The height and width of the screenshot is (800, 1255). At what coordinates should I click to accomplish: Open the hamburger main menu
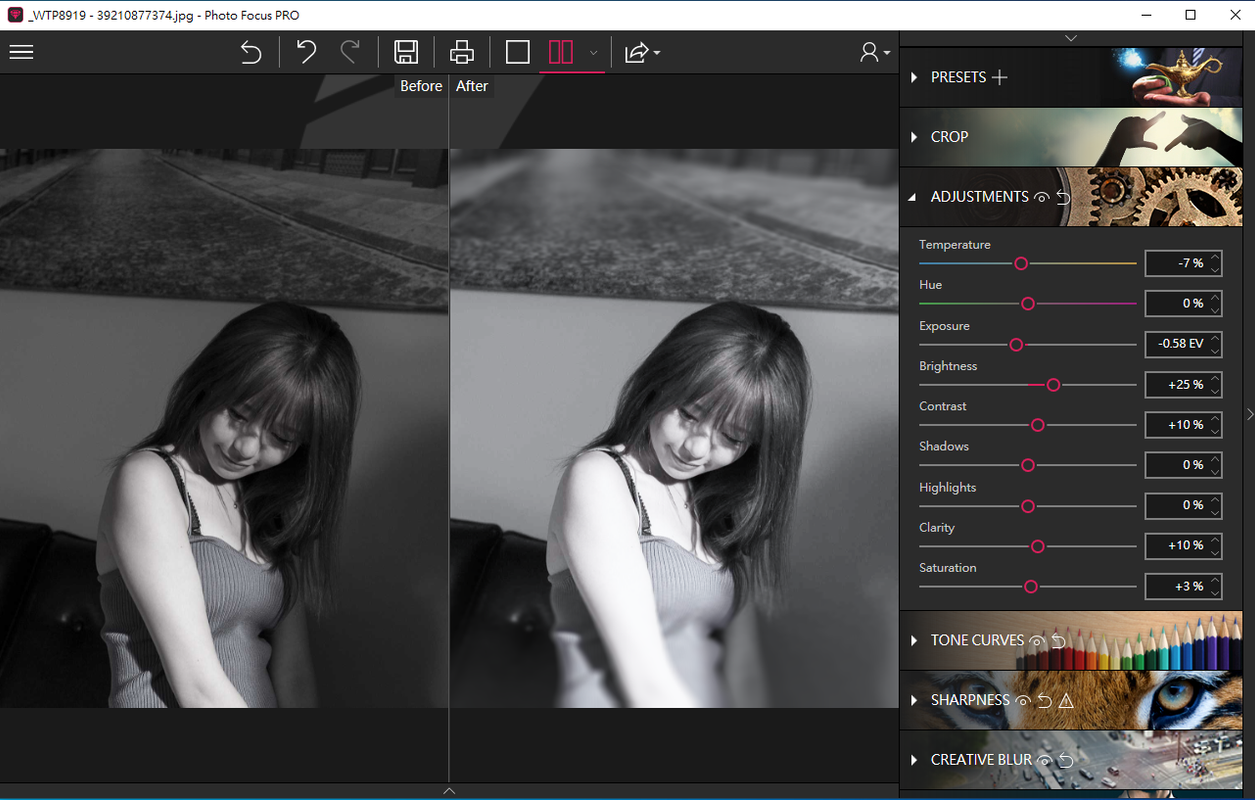click(21, 52)
